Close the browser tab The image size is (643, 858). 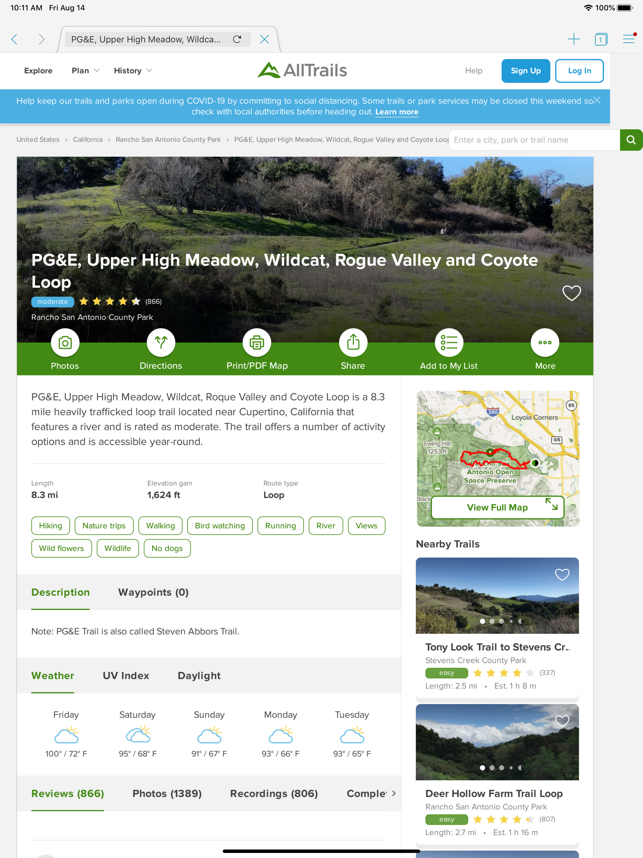(264, 39)
